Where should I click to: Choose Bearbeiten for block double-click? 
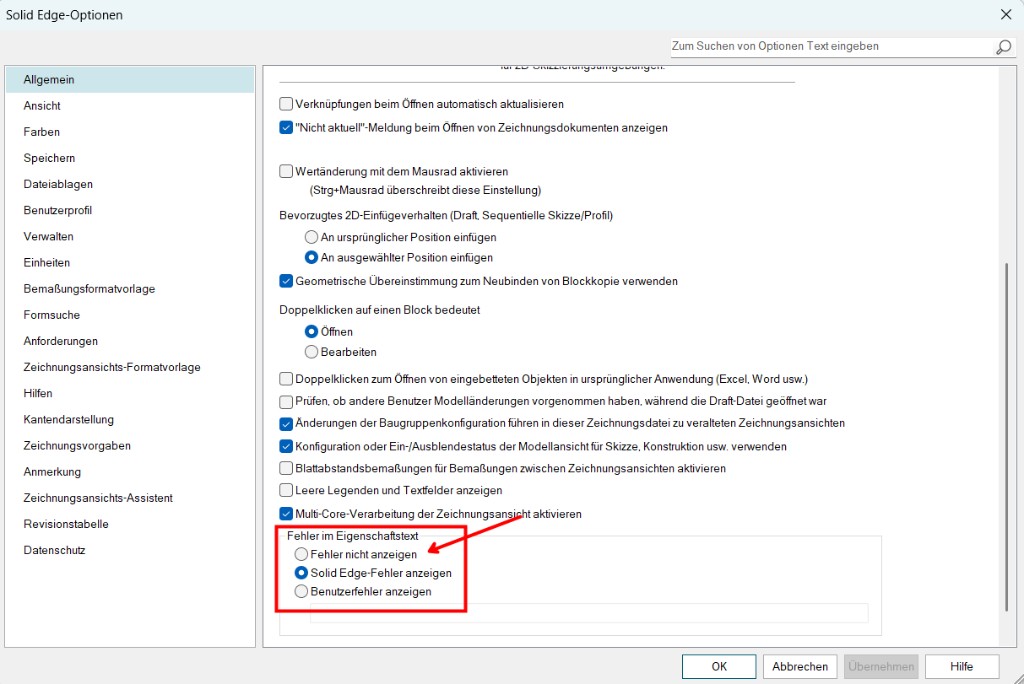pos(312,352)
